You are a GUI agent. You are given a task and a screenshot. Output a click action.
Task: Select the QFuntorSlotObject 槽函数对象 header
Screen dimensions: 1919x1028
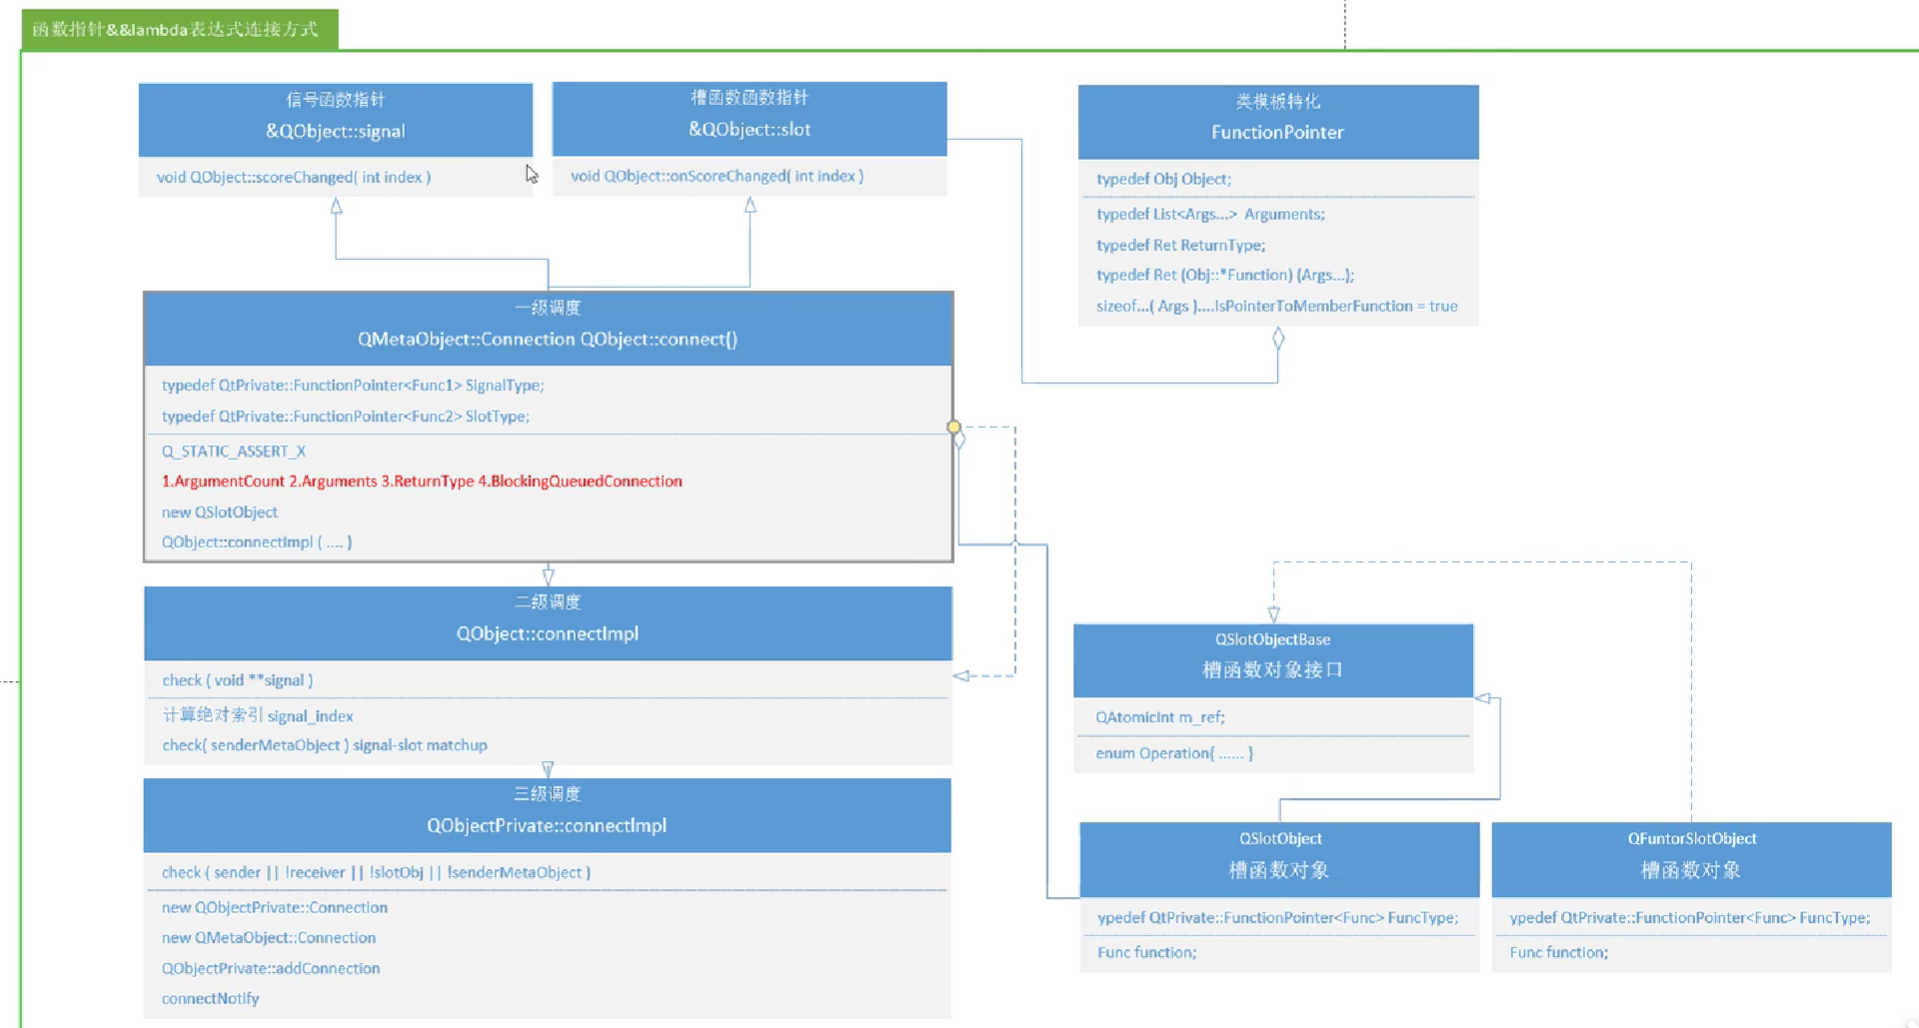(x=1692, y=859)
